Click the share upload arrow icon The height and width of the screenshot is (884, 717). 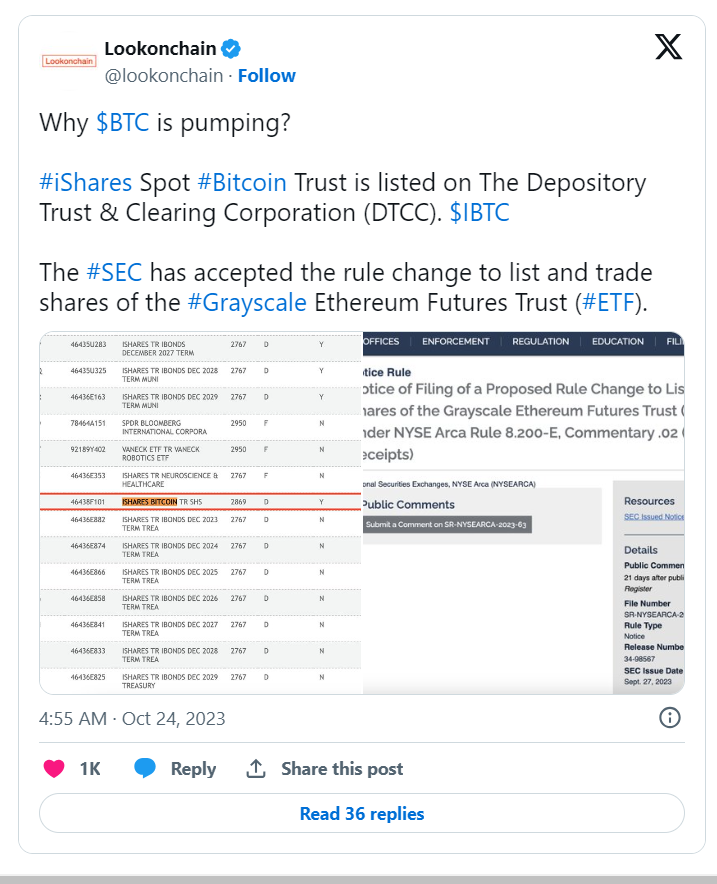[256, 768]
